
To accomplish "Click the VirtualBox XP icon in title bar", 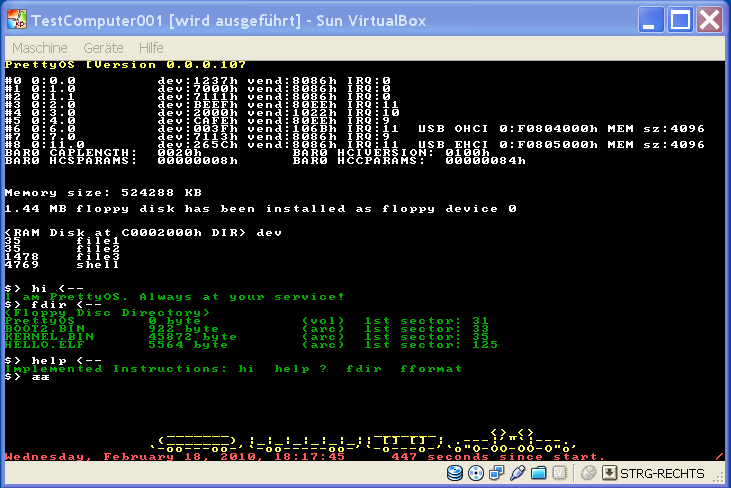I will [x=17, y=20].
